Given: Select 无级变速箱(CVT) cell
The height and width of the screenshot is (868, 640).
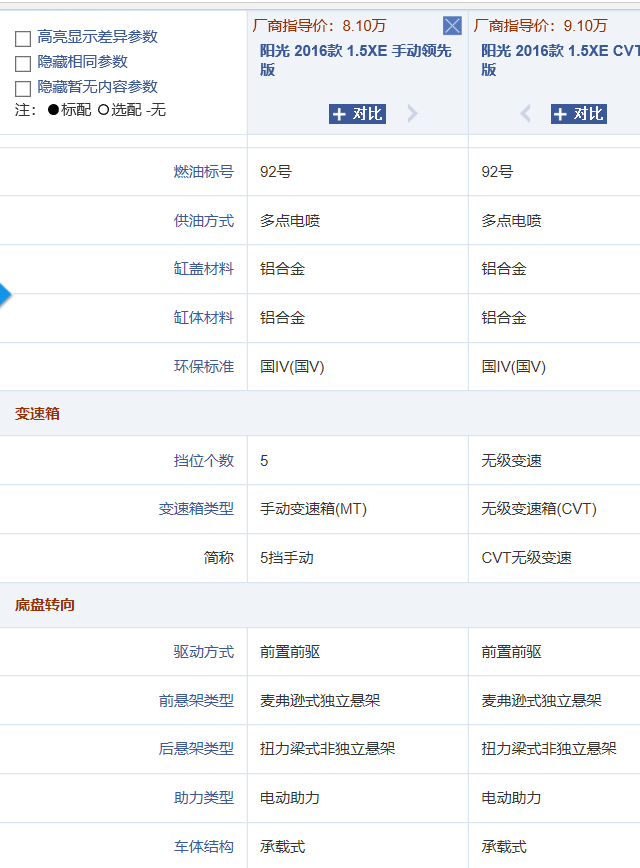Looking at the screenshot, I should point(539,509).
